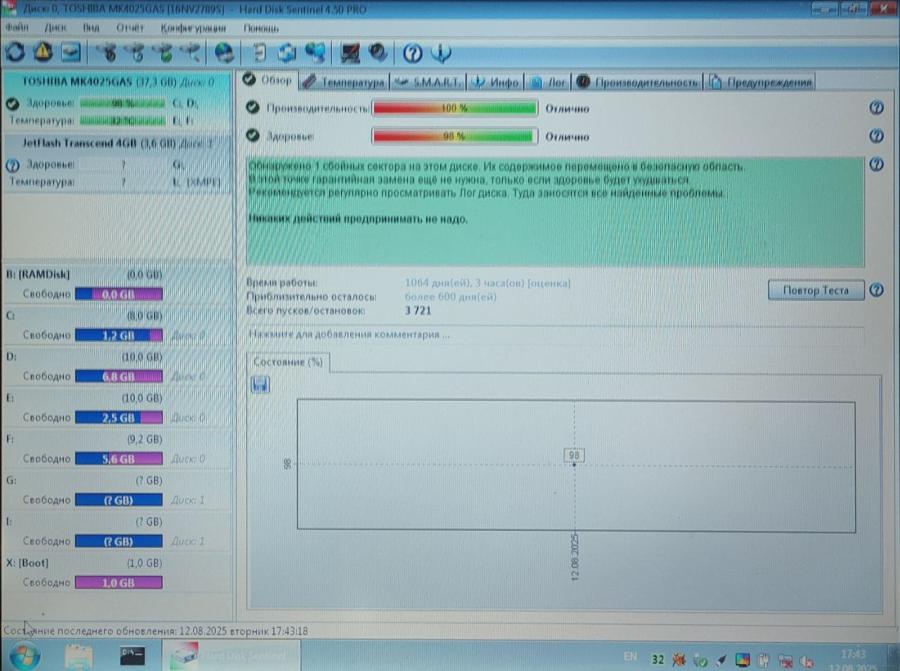Image resolution: width=900 pixels, height=671 pixels.
Task: Click the save floppy icon above graph
Action: pos(260,384)
